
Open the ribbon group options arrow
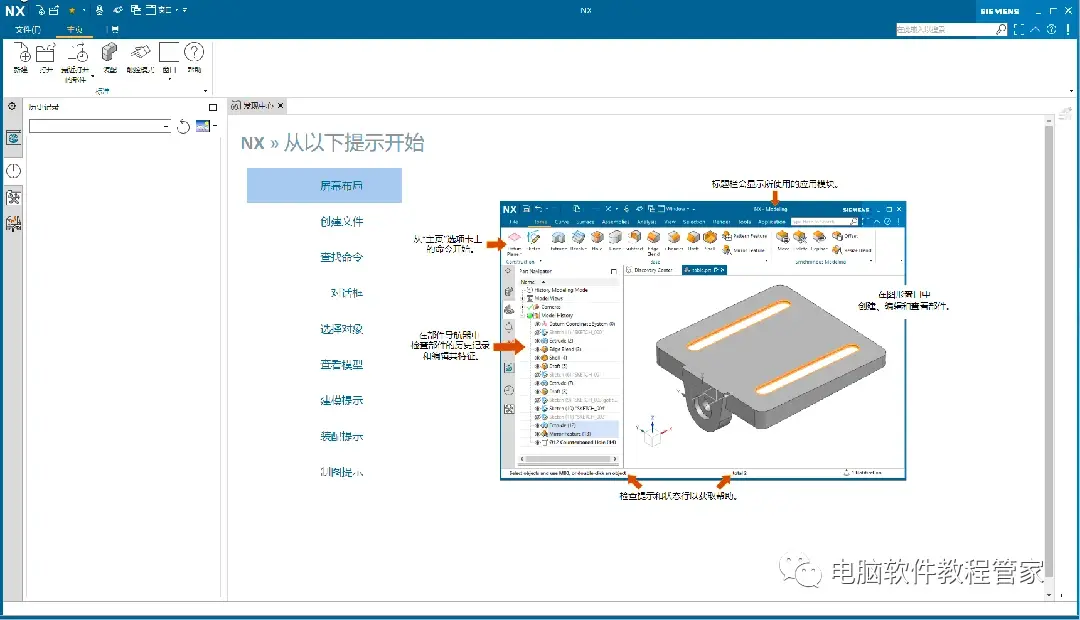[x=205, y=91]
